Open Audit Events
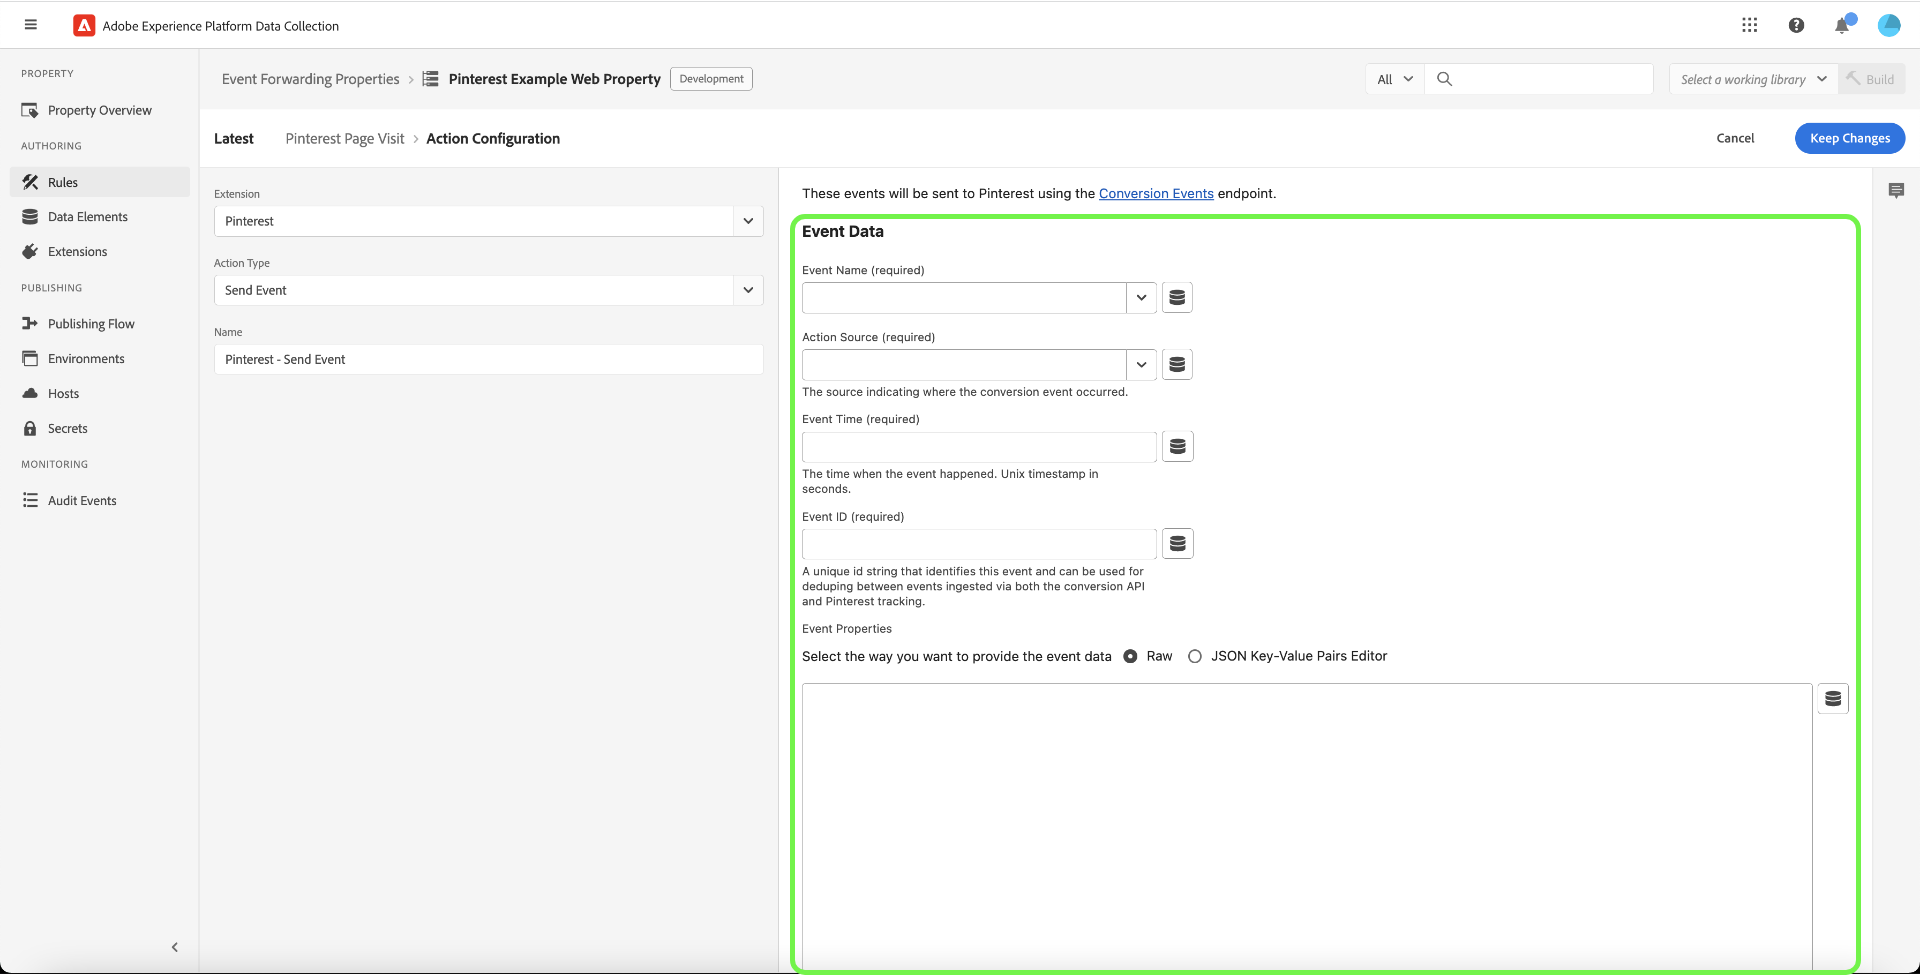Viewport: 1920px width, 975px height. [x=100, y=501]
